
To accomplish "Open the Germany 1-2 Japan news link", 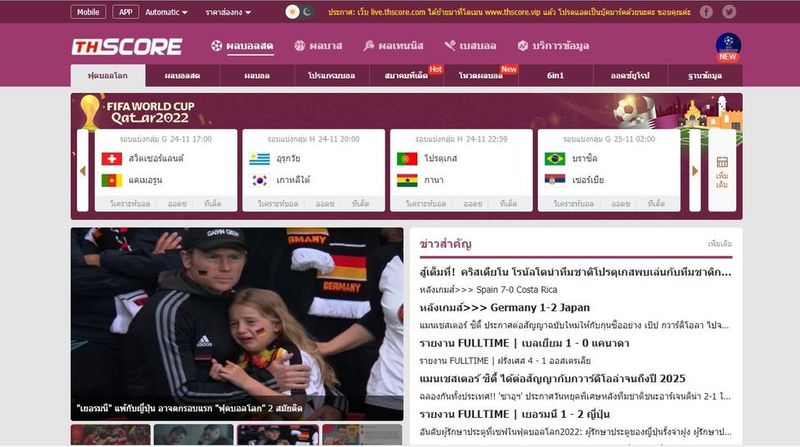I will 505,308.
